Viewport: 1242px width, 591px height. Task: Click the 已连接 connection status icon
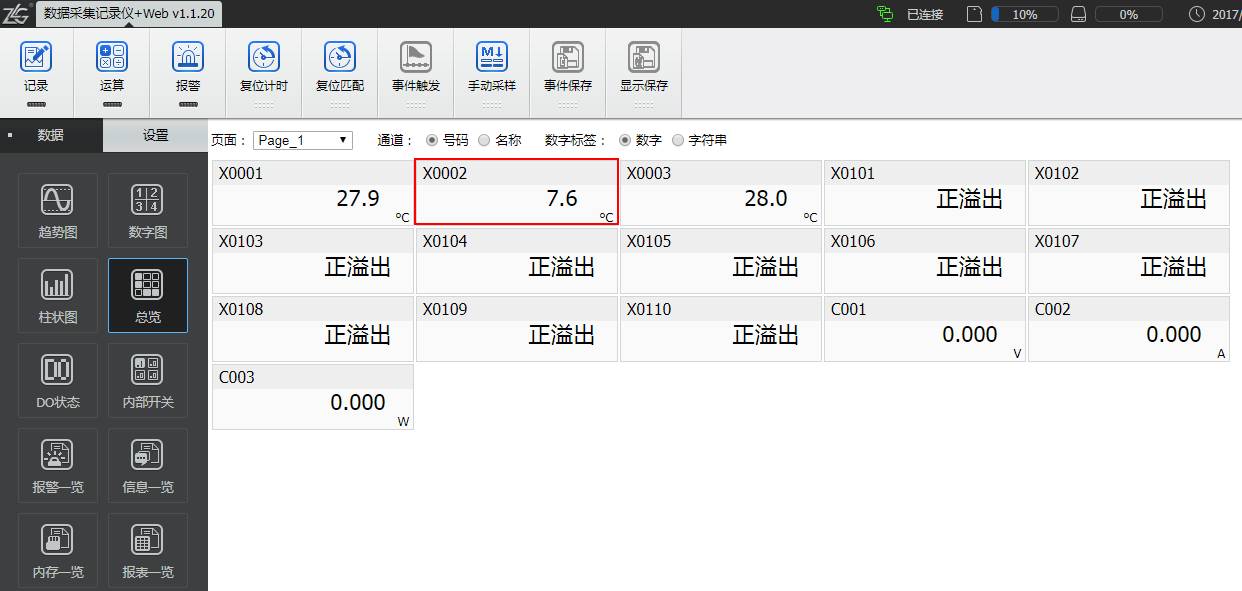pos(884,14)
